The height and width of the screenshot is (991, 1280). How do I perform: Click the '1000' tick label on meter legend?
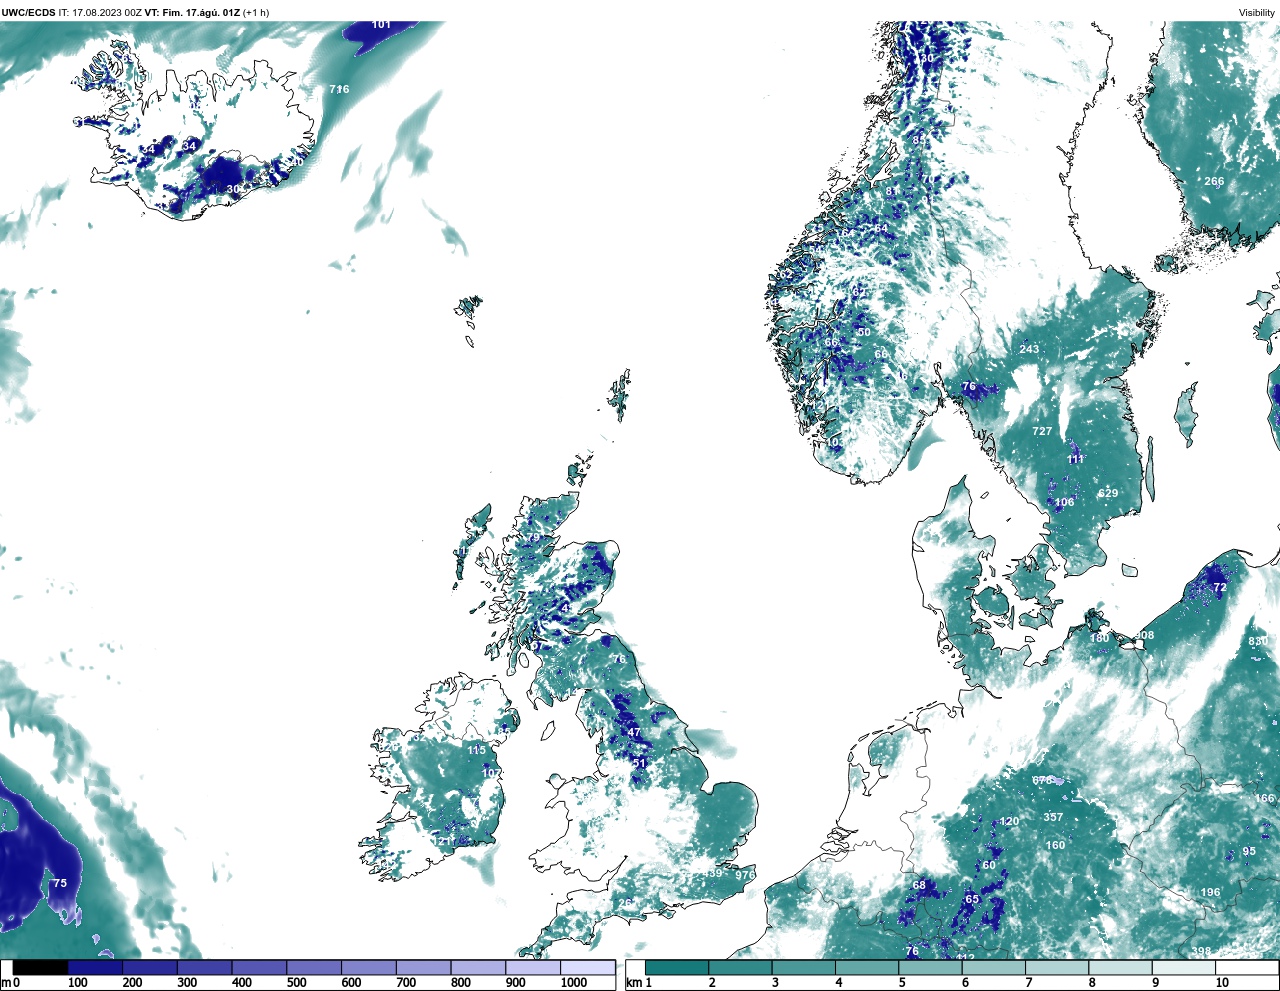574,983
